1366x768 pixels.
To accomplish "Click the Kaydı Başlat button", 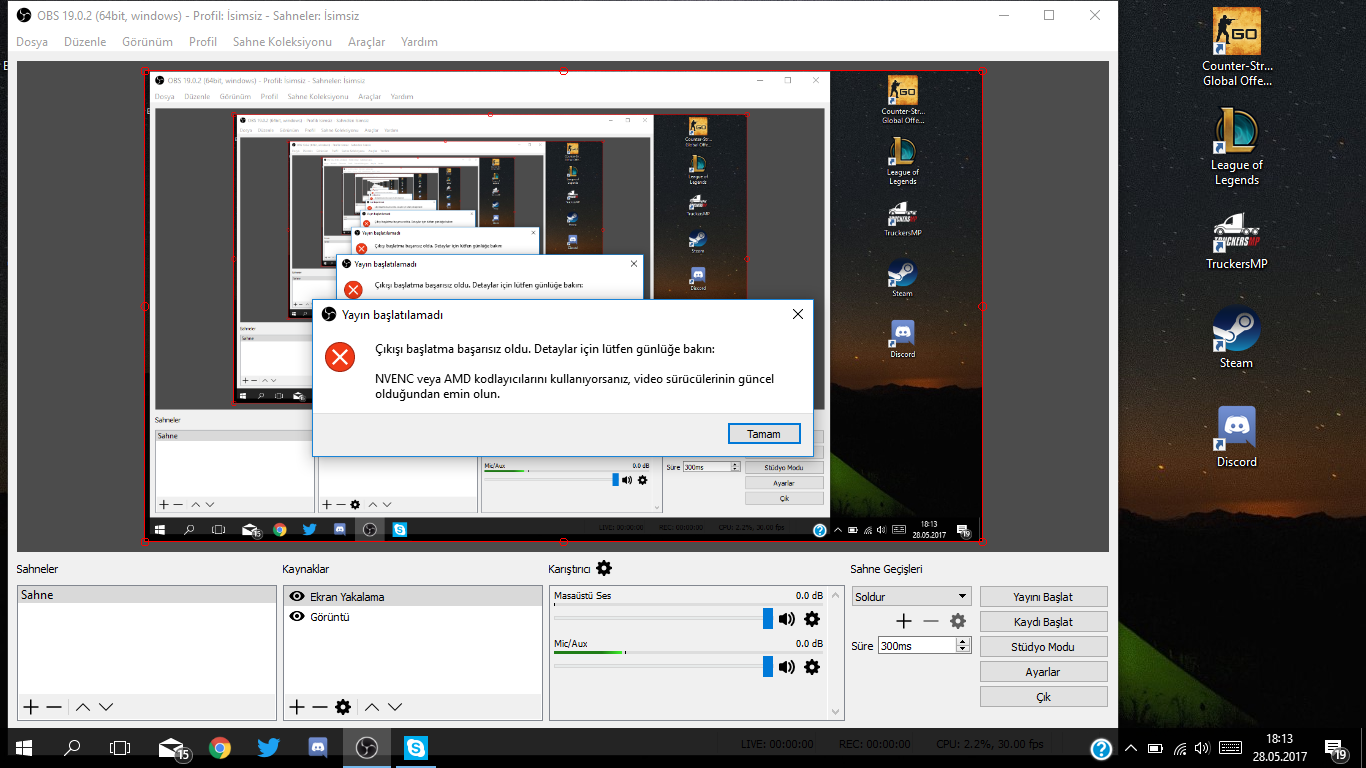I will [1043, 622].
